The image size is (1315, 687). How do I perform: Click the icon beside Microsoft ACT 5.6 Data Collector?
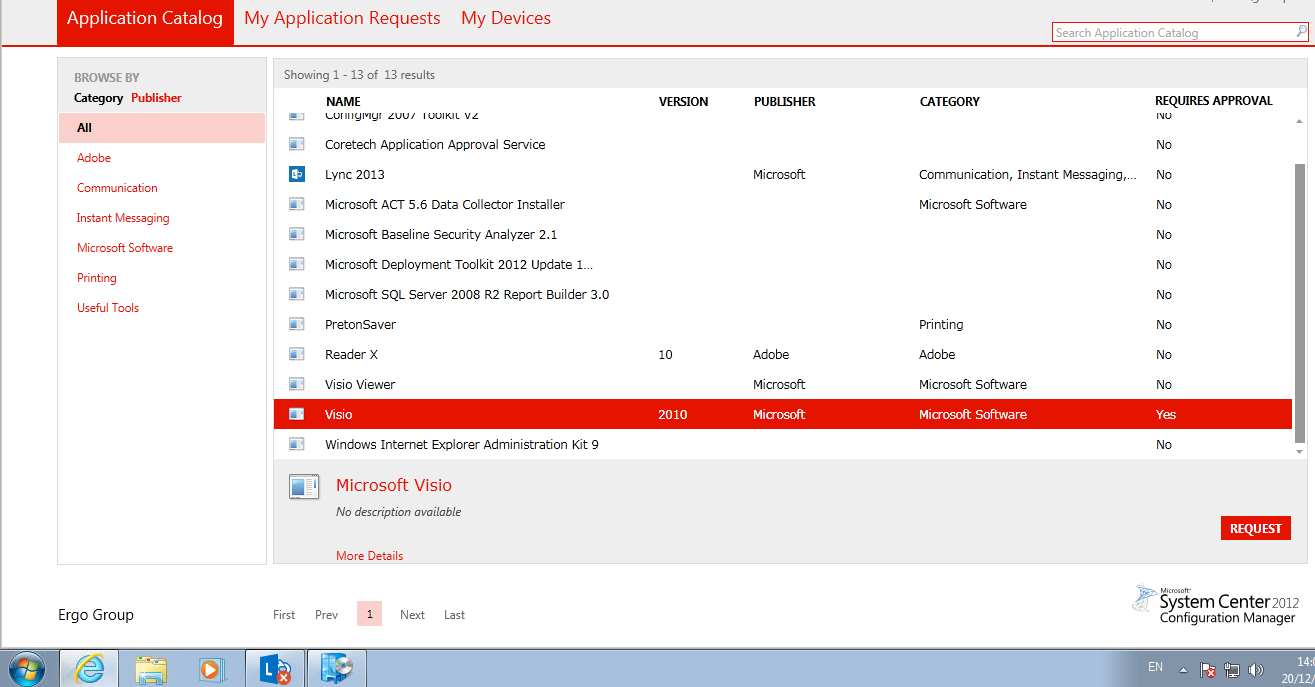pos(297,204)
